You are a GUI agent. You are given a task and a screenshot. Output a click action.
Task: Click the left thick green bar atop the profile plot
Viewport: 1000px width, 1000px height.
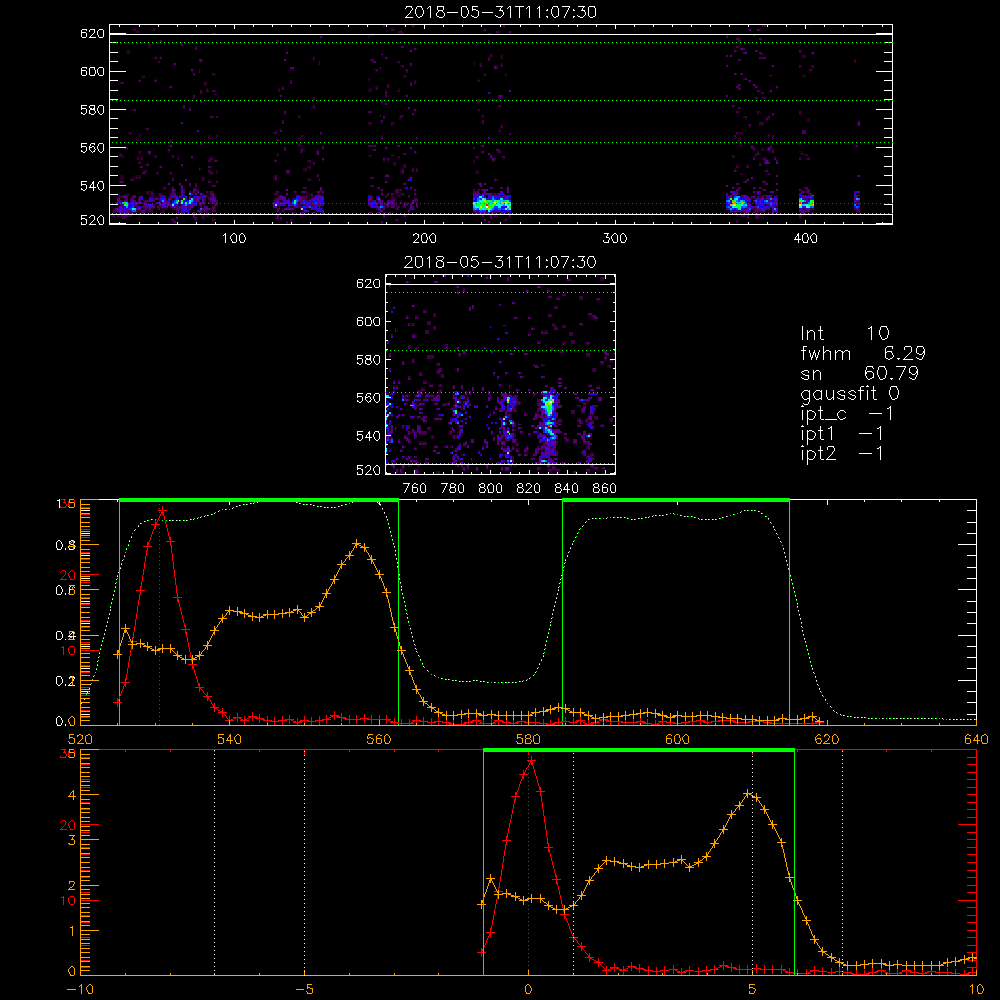(259, 500)
